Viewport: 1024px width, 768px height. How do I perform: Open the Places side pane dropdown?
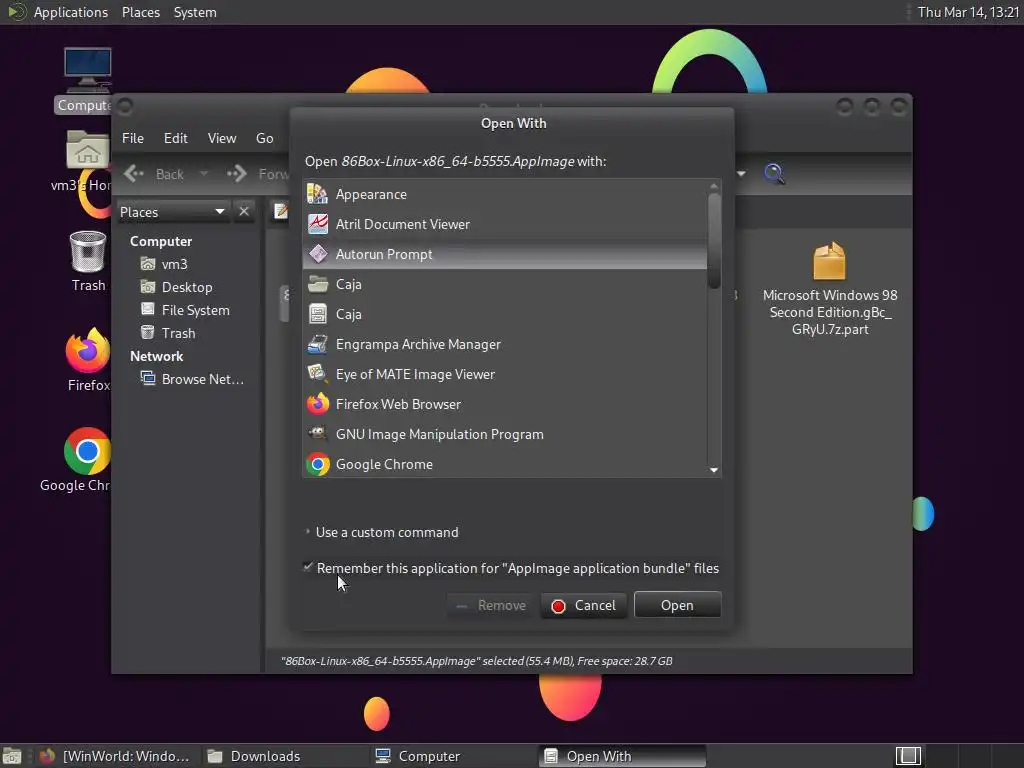[172, 212]
